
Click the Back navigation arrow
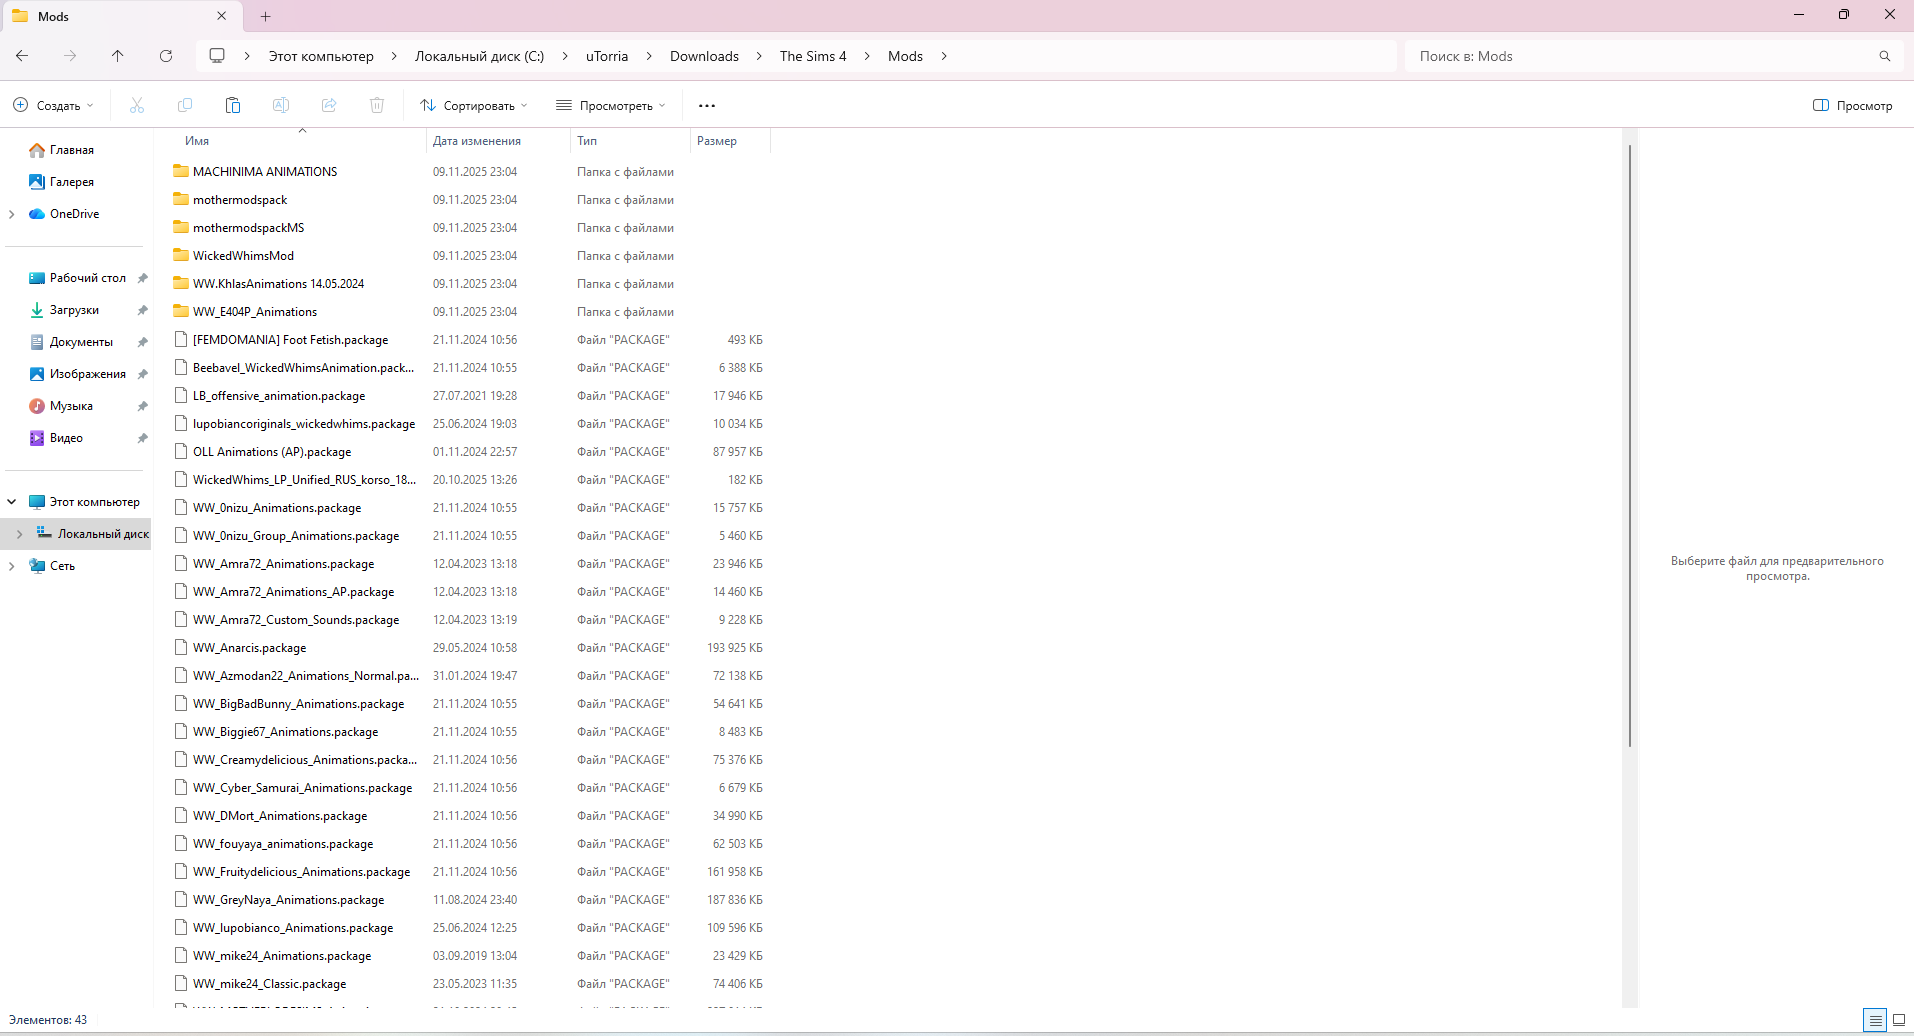click(x=22, y=56)
